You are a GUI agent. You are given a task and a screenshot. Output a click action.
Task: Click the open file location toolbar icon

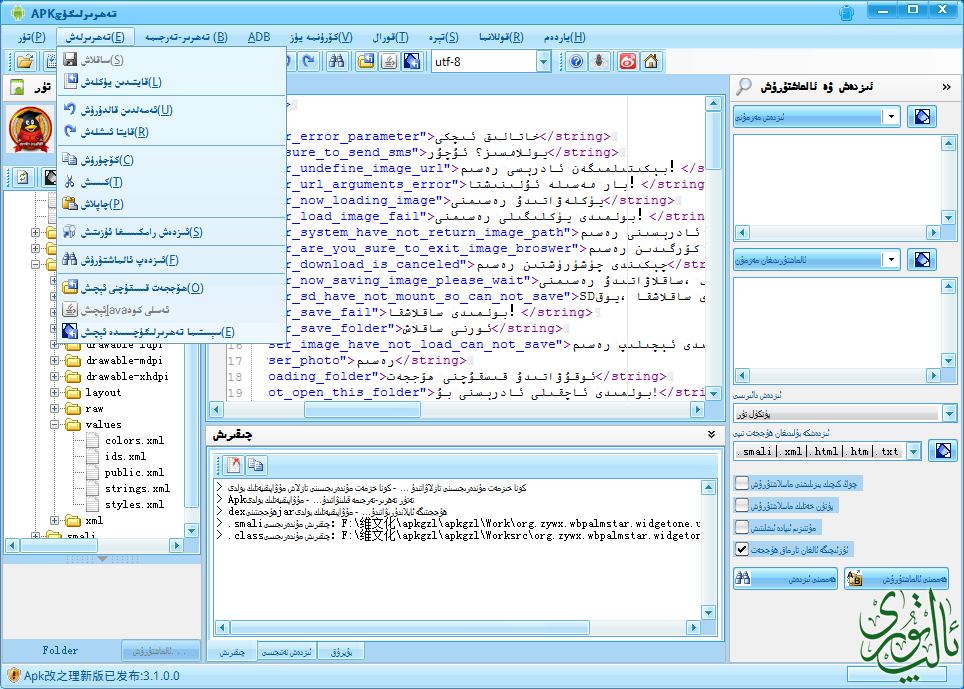click(x=366, y=61)
